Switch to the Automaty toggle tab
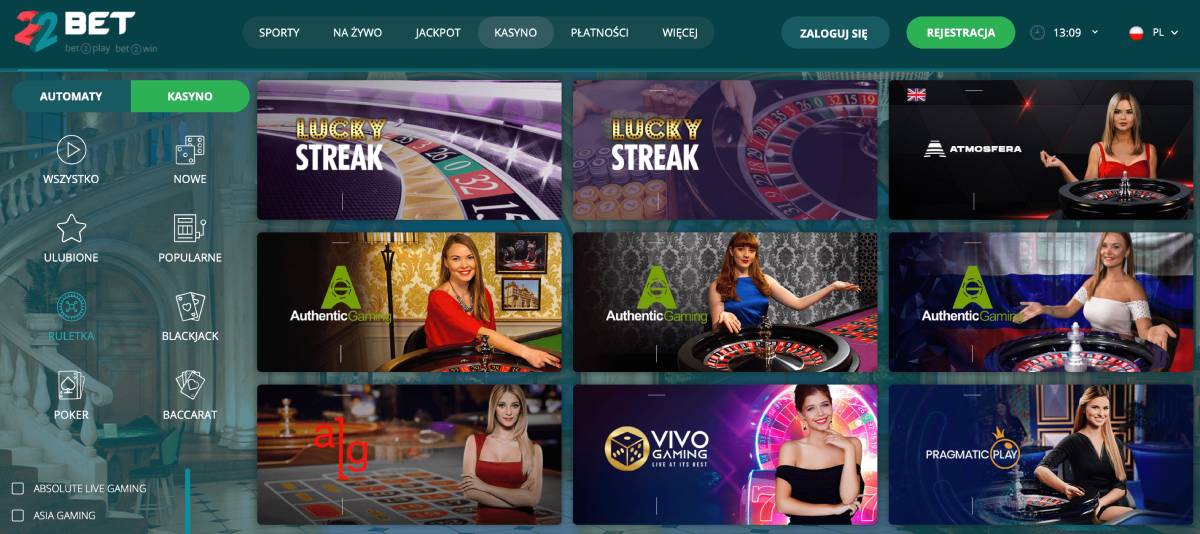 pos(71,96)
